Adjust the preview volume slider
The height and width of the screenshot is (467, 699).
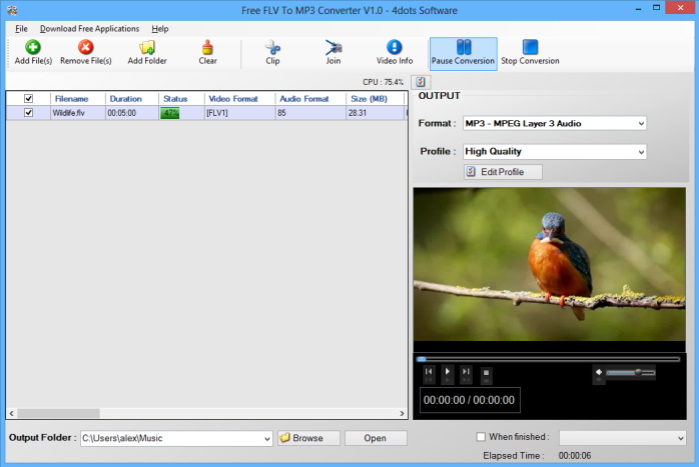(x=630, y=372)
